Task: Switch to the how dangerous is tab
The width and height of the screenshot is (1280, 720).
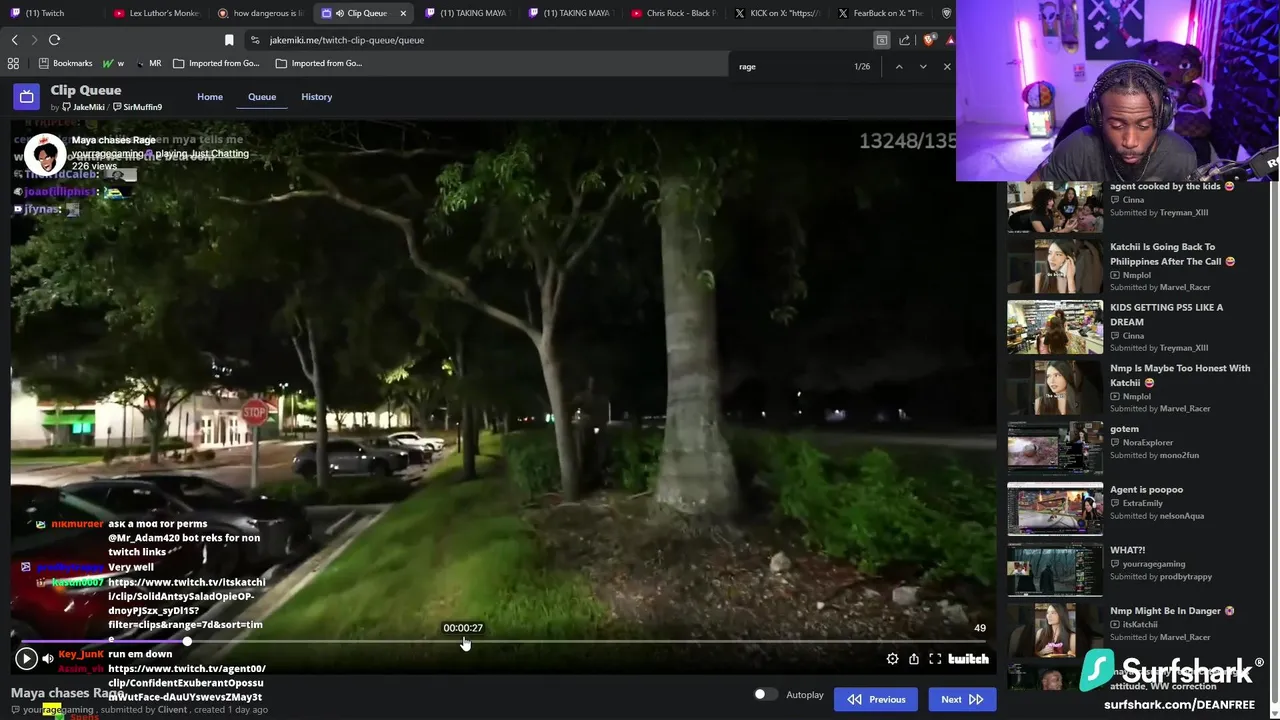Action: 260,13
